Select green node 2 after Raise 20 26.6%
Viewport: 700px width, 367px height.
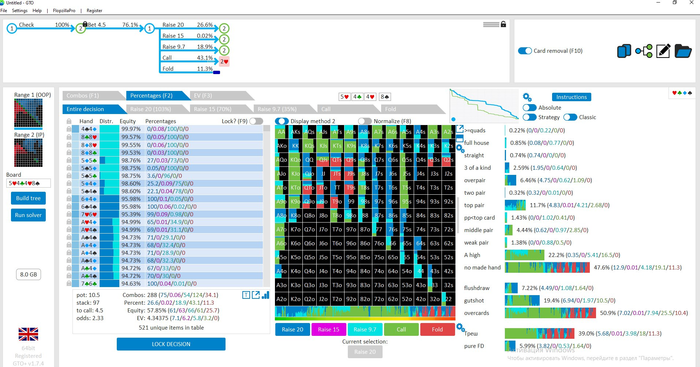pos(224,29)
